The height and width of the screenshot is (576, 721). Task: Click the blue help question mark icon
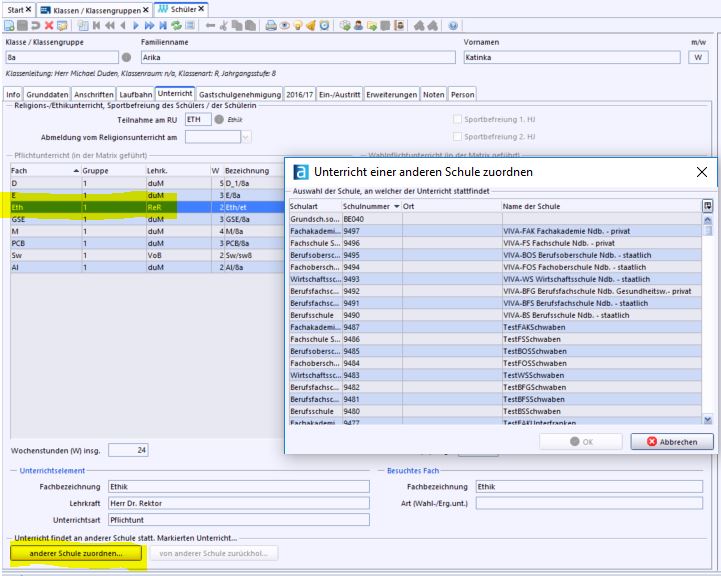coord(453,26)
